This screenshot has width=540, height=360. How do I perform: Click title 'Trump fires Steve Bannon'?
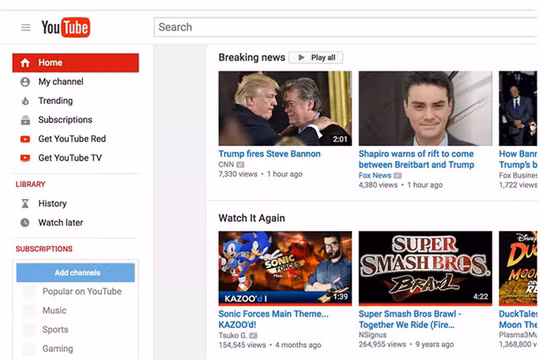tap(270, 154)
